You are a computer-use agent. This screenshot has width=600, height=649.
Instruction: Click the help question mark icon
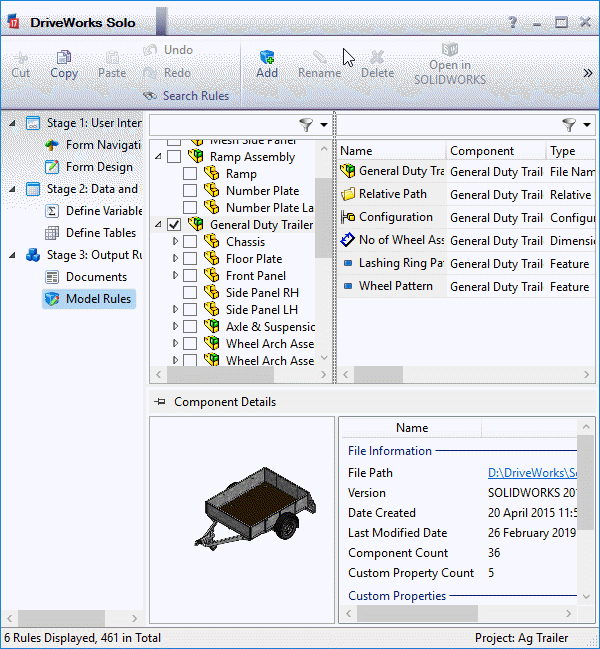512,22
